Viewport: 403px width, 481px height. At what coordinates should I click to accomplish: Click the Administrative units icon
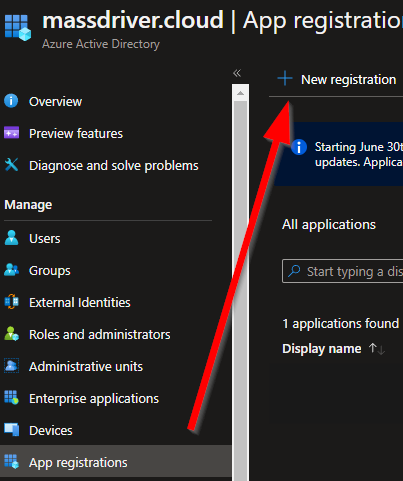(11, 366)
